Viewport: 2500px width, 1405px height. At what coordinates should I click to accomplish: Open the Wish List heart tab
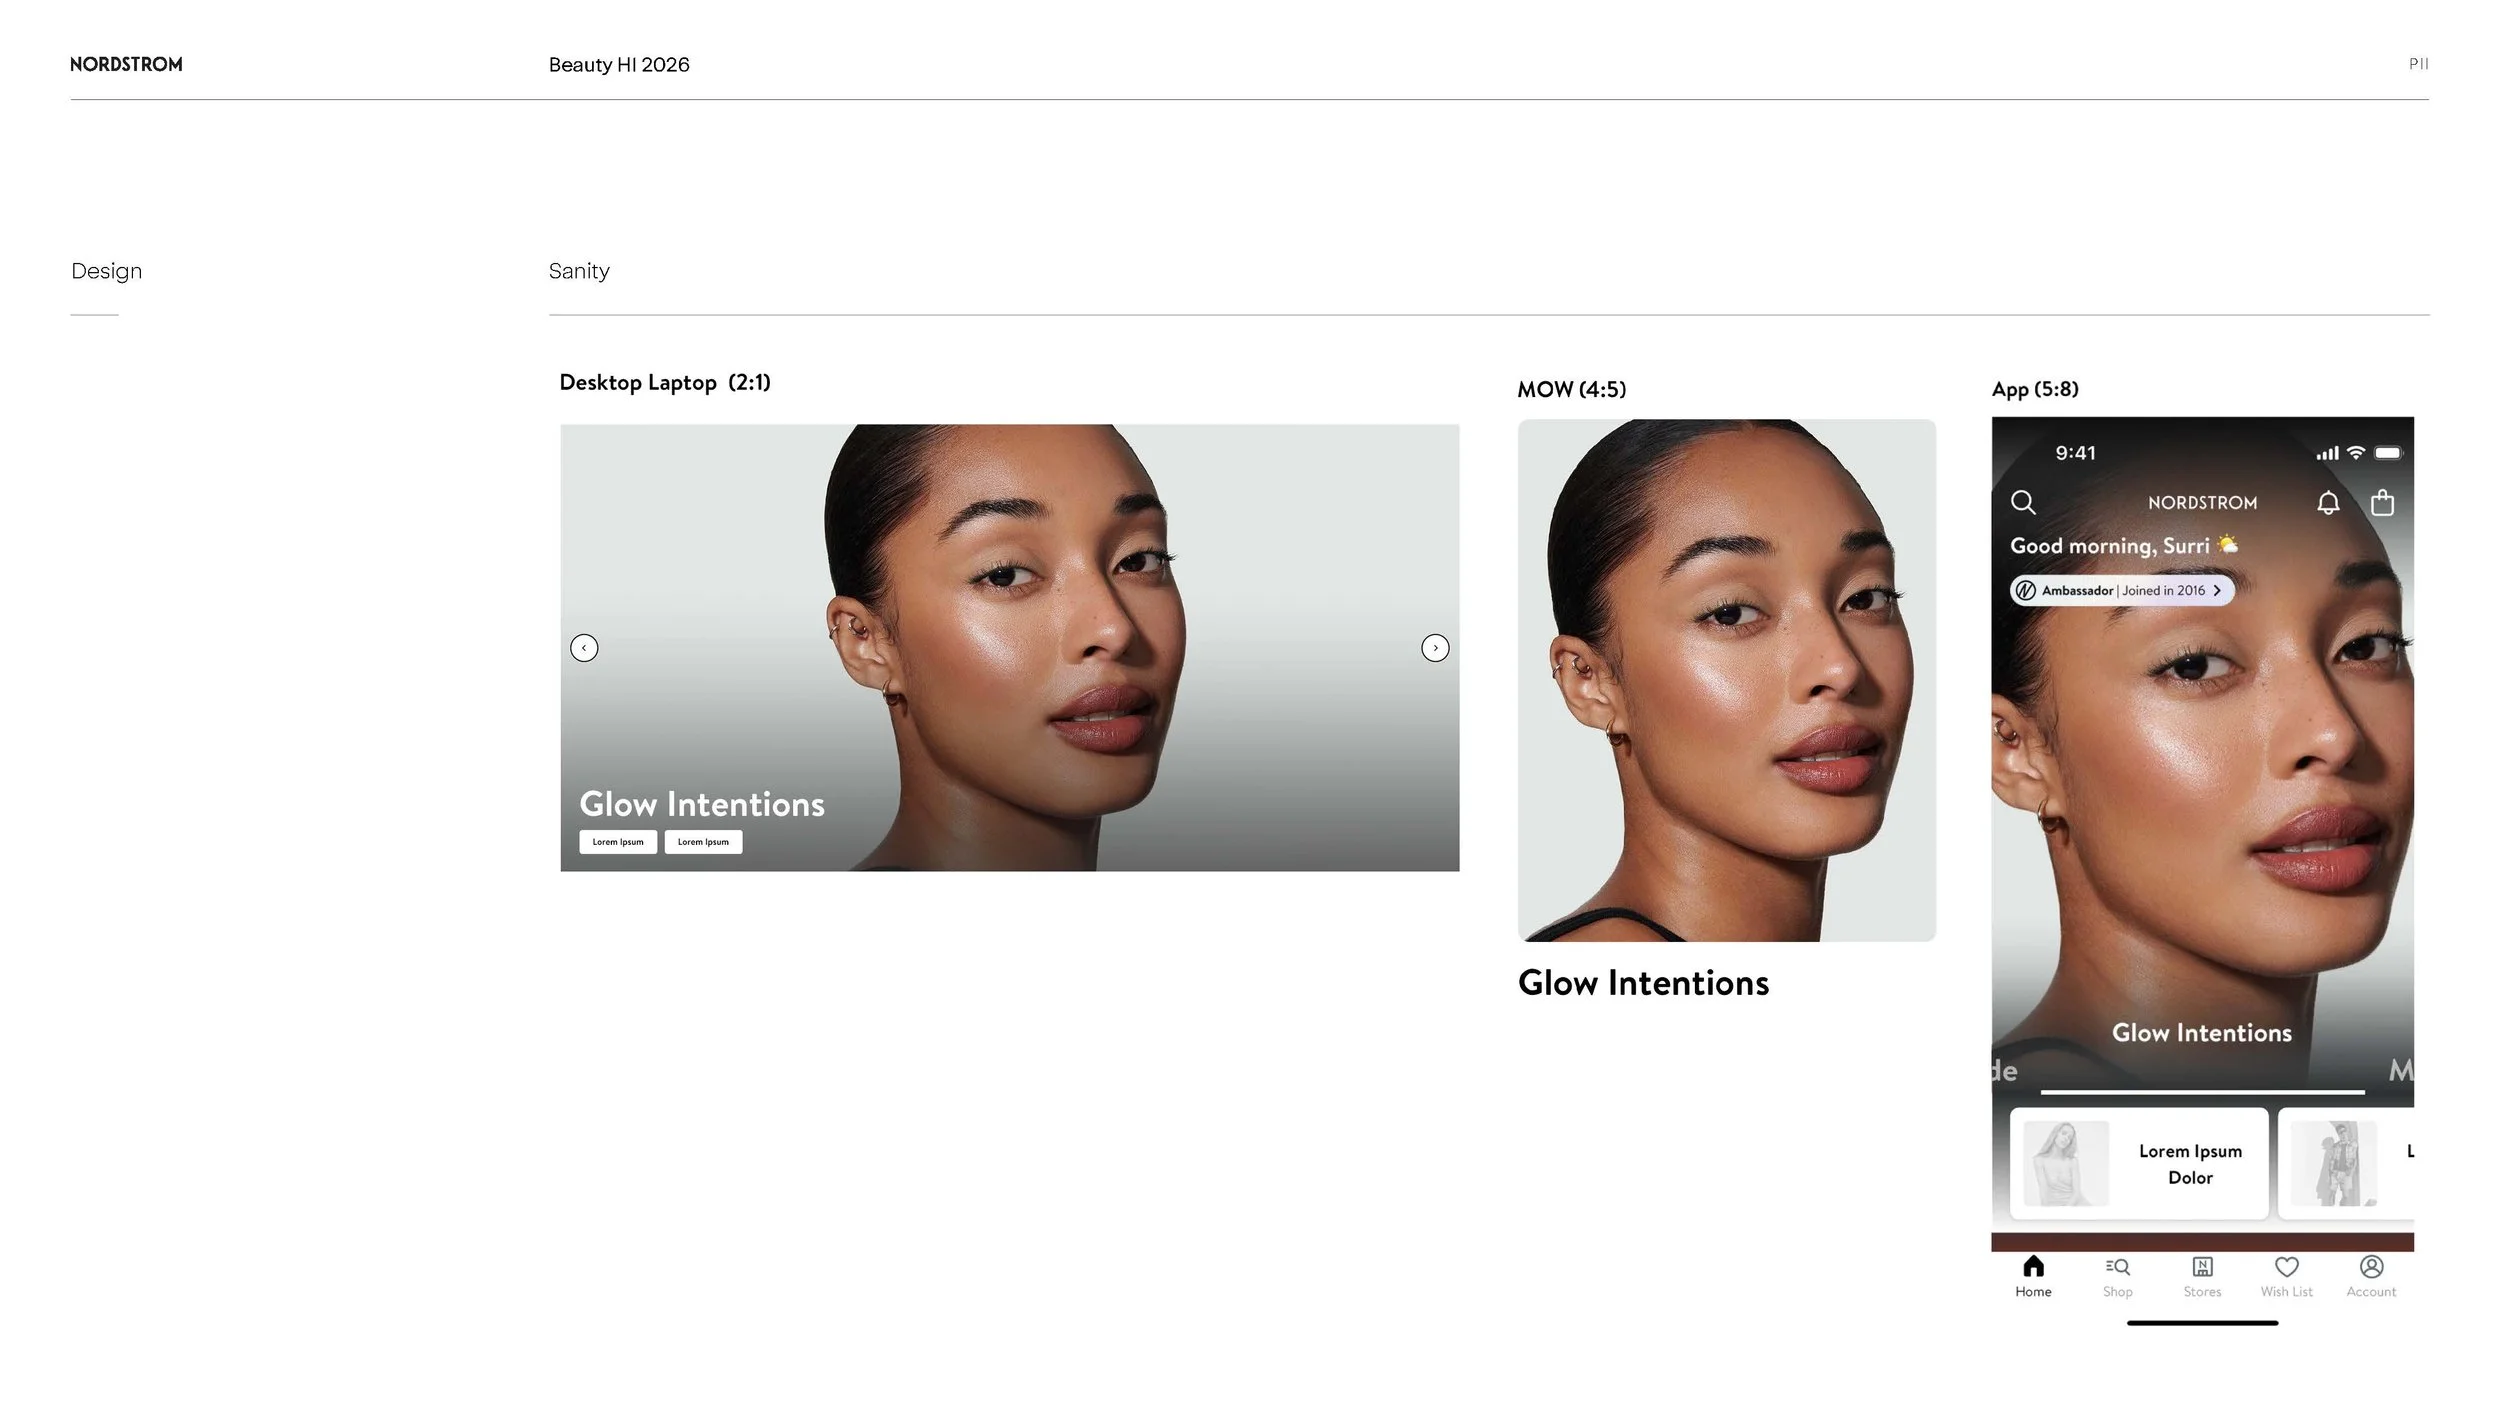(x=2286, y=1268)
